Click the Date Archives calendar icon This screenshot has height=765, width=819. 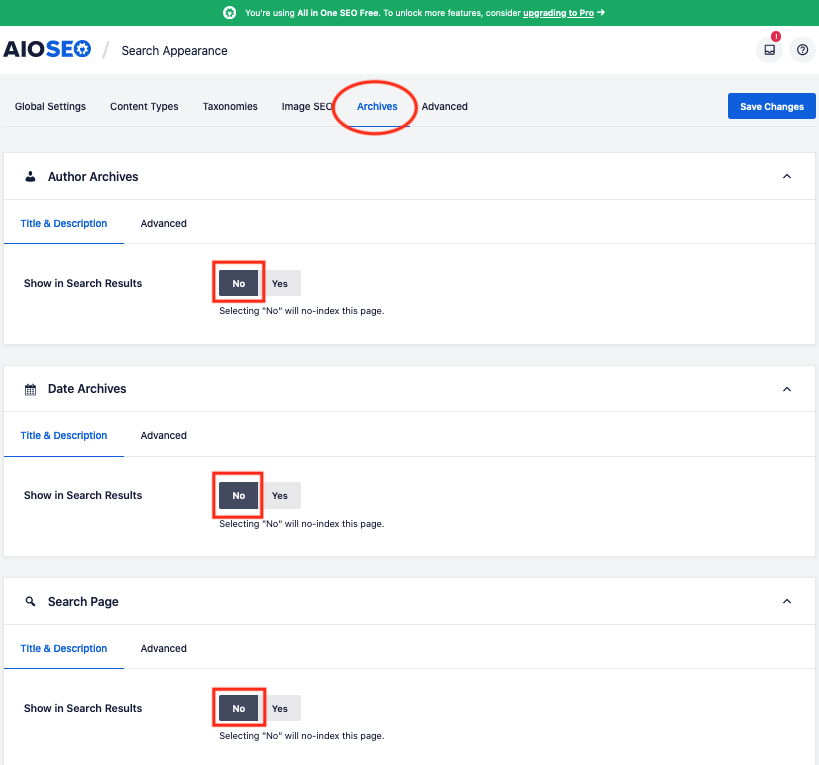[x=30, y=389]
